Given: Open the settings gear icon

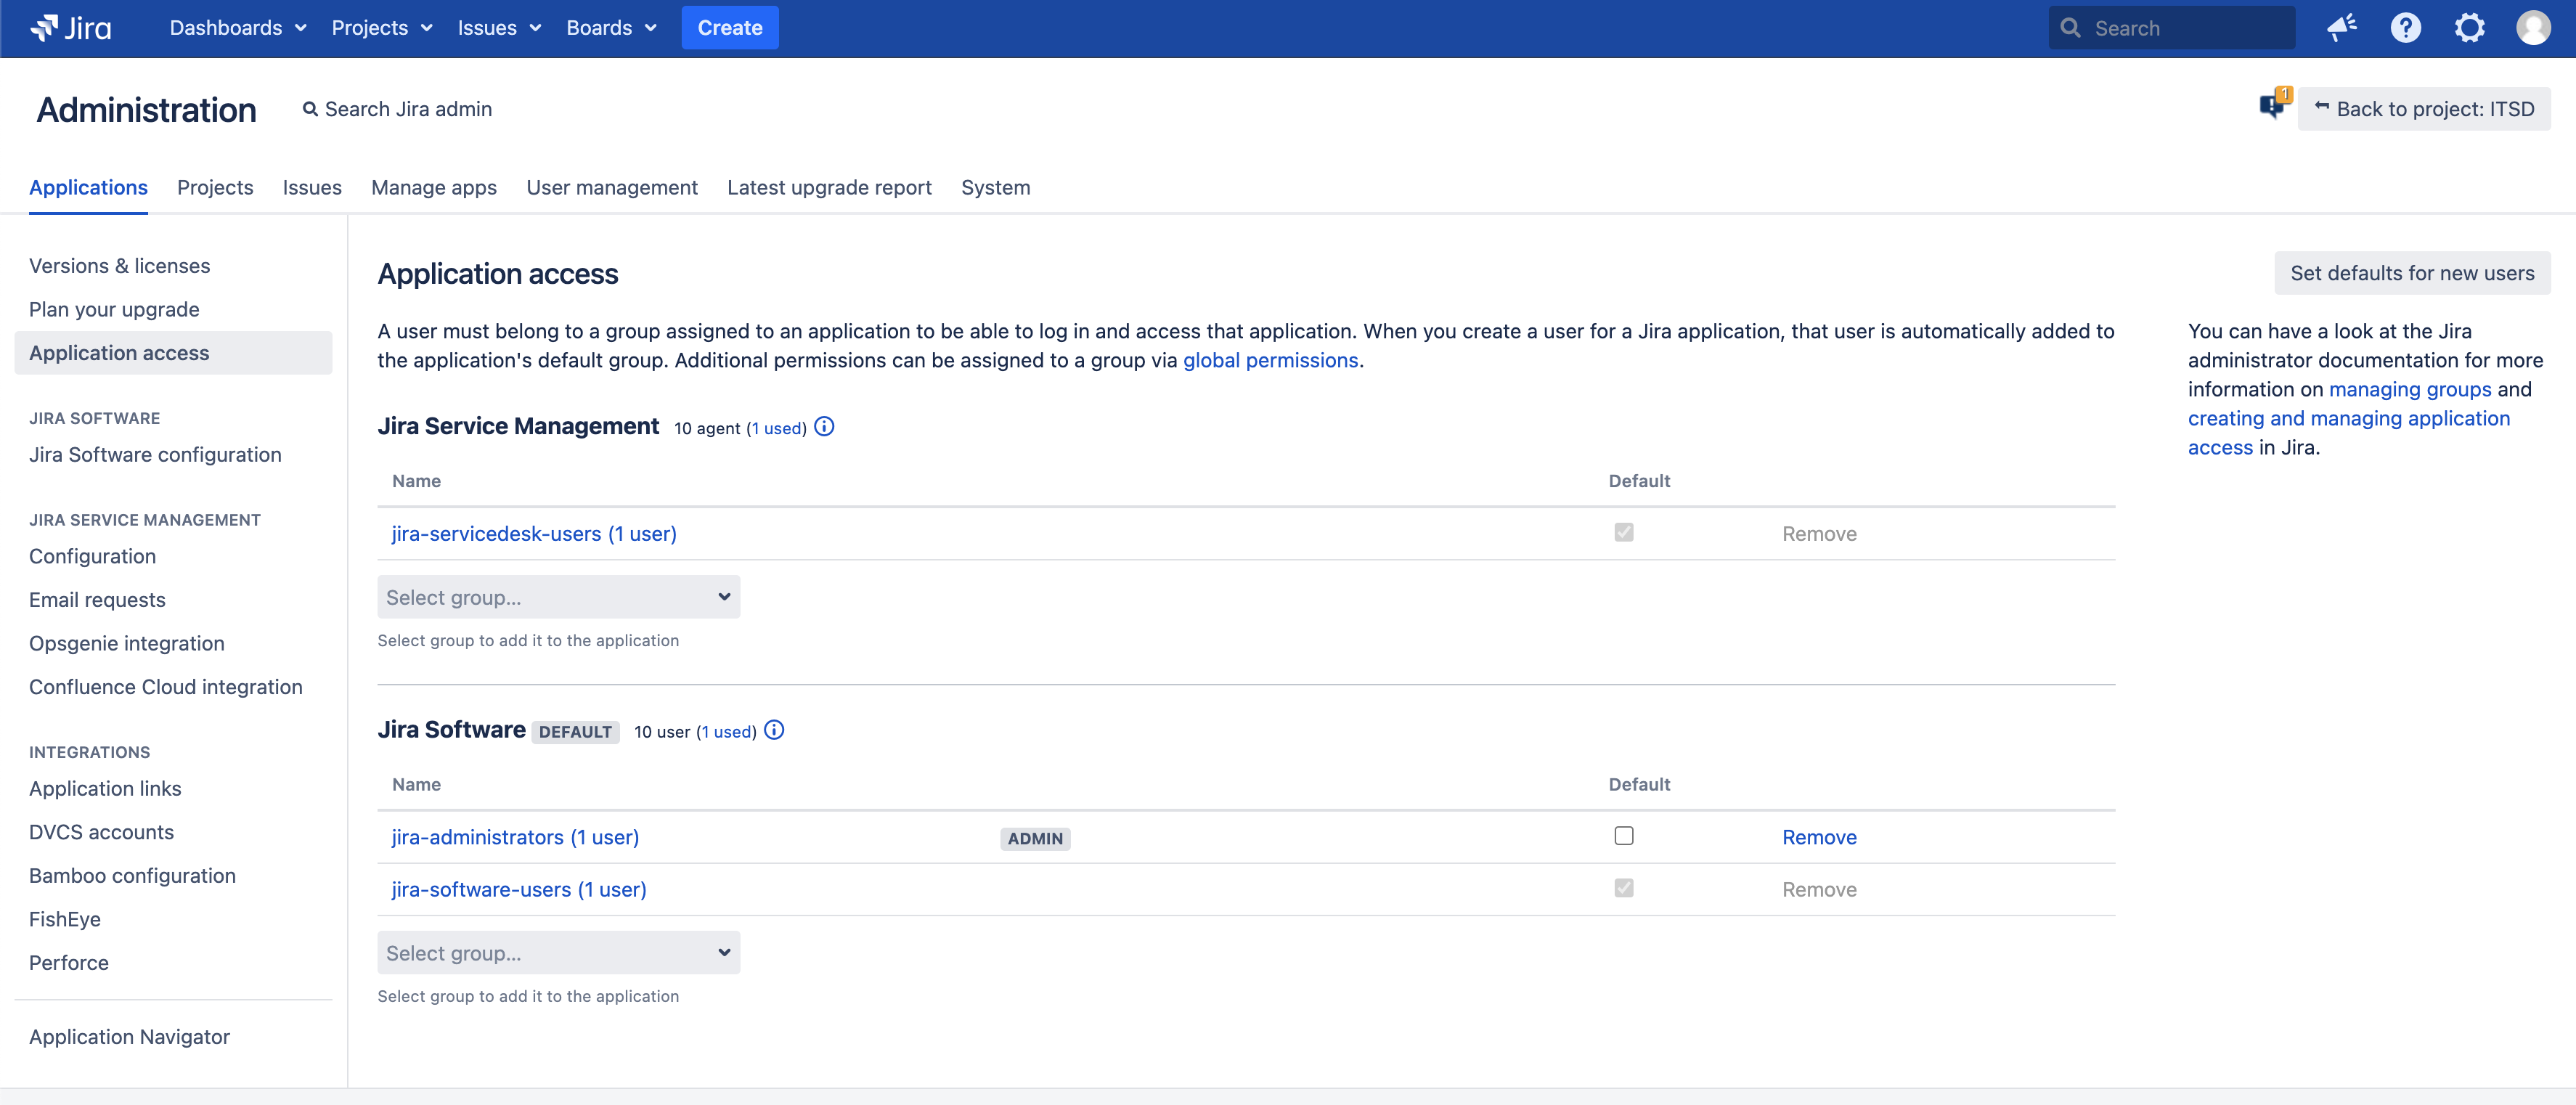Looking at the screenshot, I should (x=2469, y=28).
